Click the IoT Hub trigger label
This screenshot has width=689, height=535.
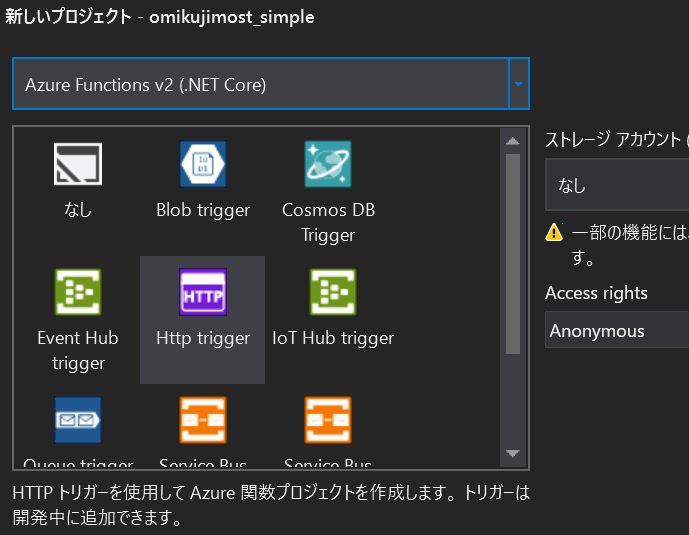333,338
